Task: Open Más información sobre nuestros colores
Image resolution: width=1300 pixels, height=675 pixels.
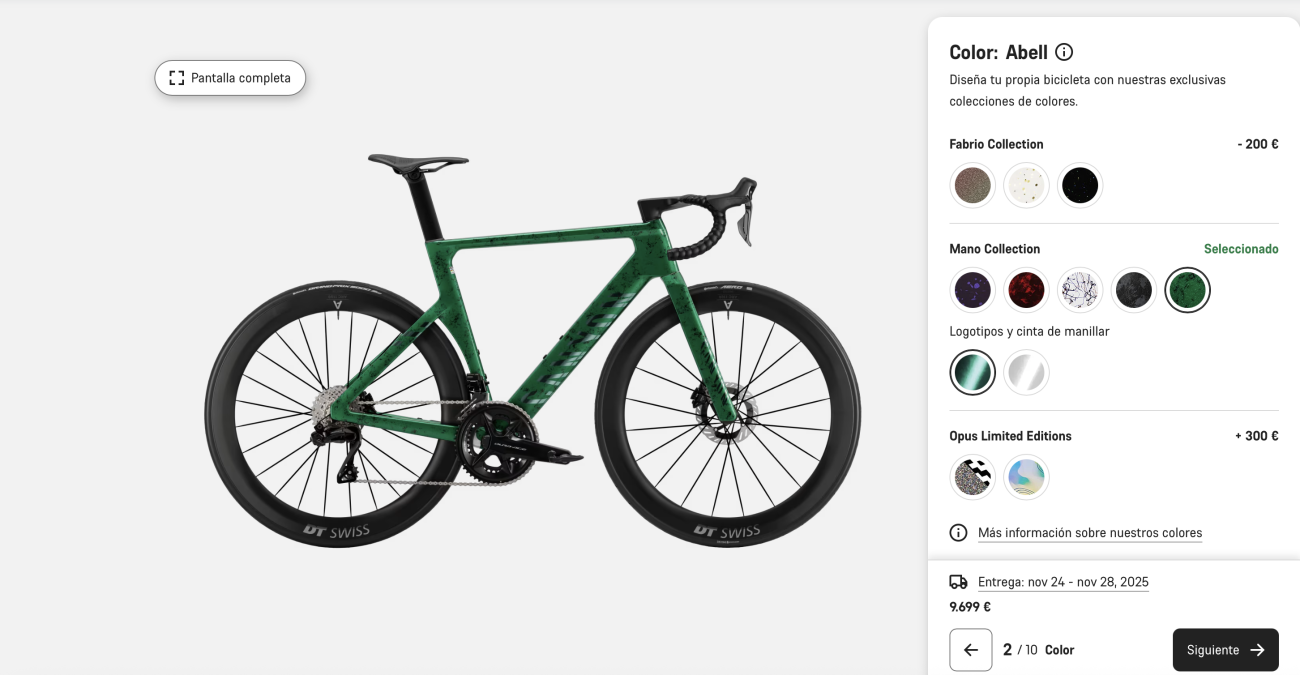Action: click(x=1091, y=532)
